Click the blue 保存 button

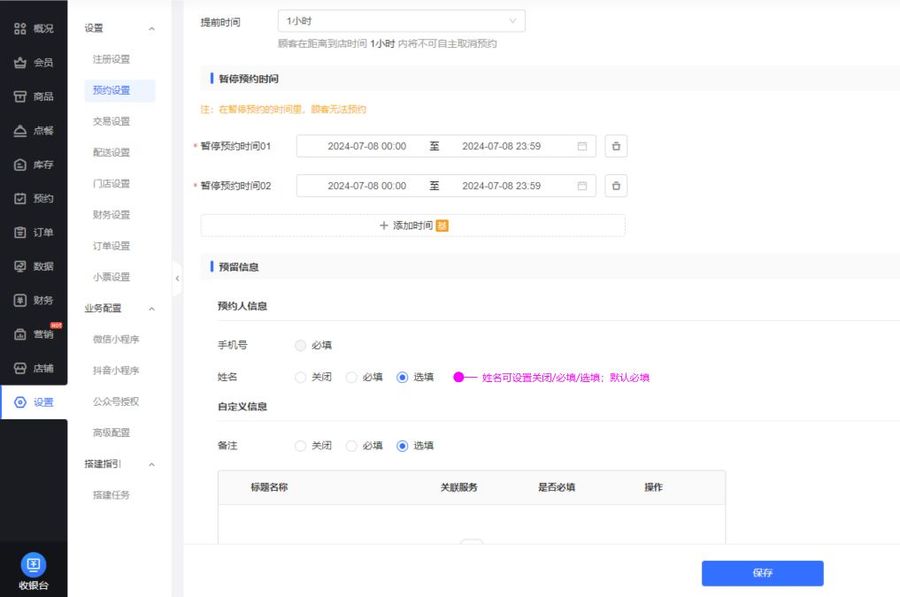[x=762, y=573]
